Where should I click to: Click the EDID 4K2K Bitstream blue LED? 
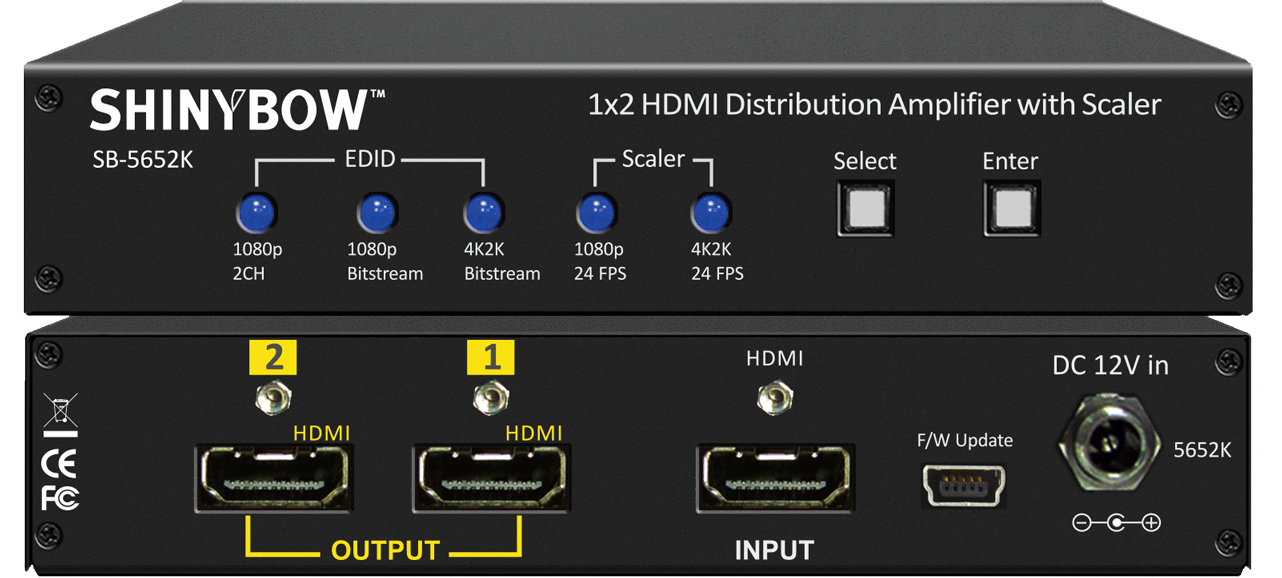[484, 212]
